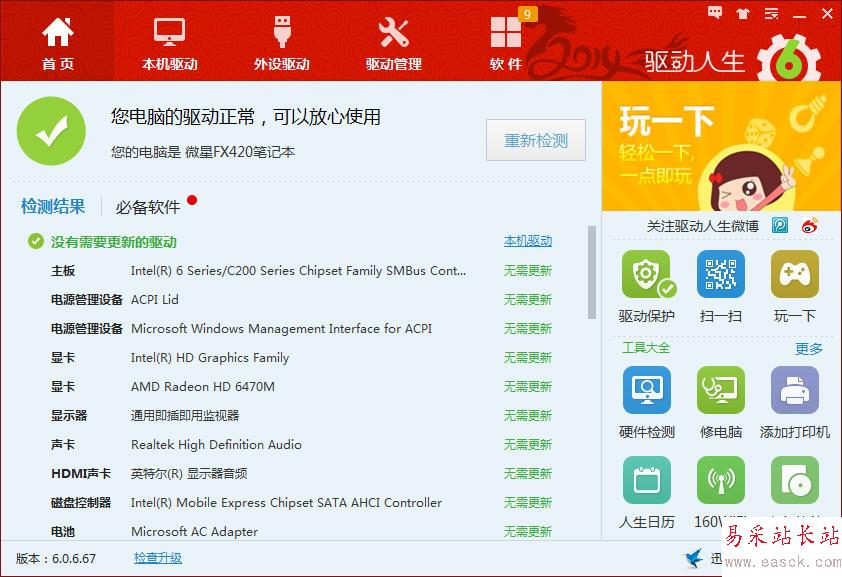The image size is (842, 577).
Task: Click the Xunlei bird icon
Action: (694, 558)
